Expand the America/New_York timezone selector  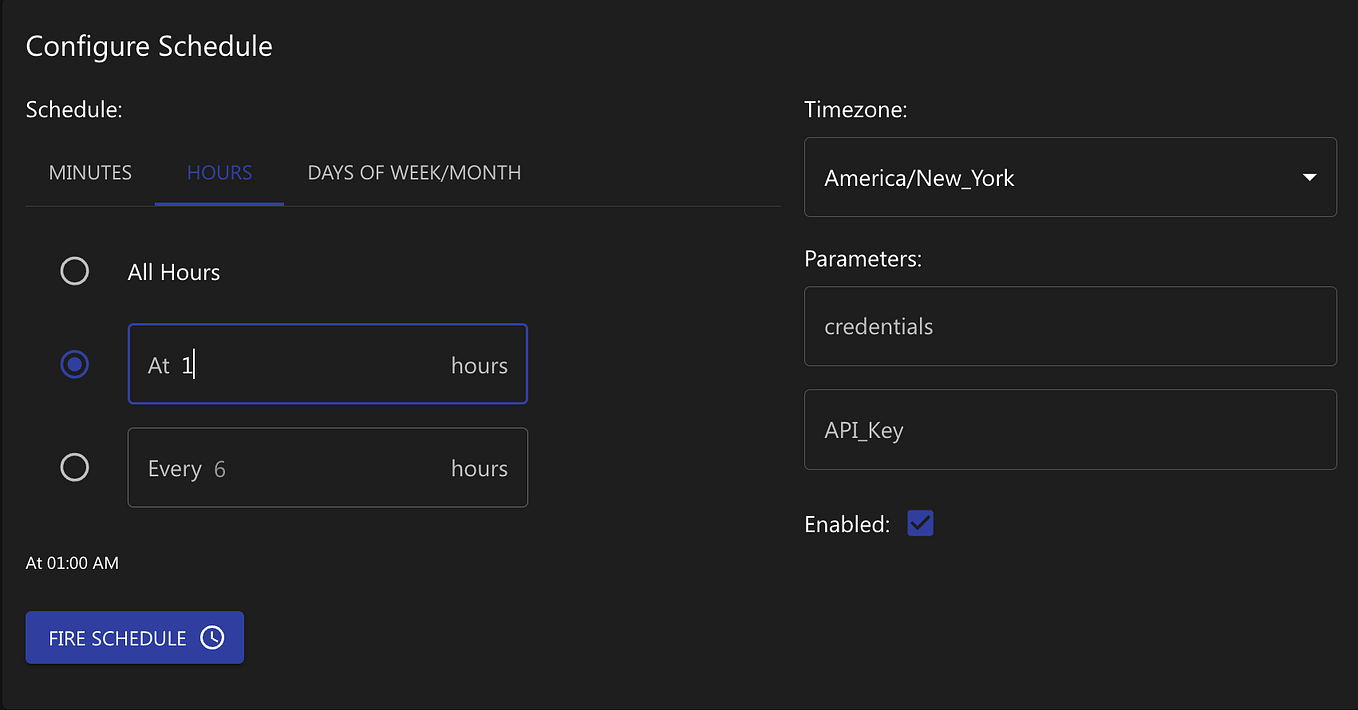1070,177
